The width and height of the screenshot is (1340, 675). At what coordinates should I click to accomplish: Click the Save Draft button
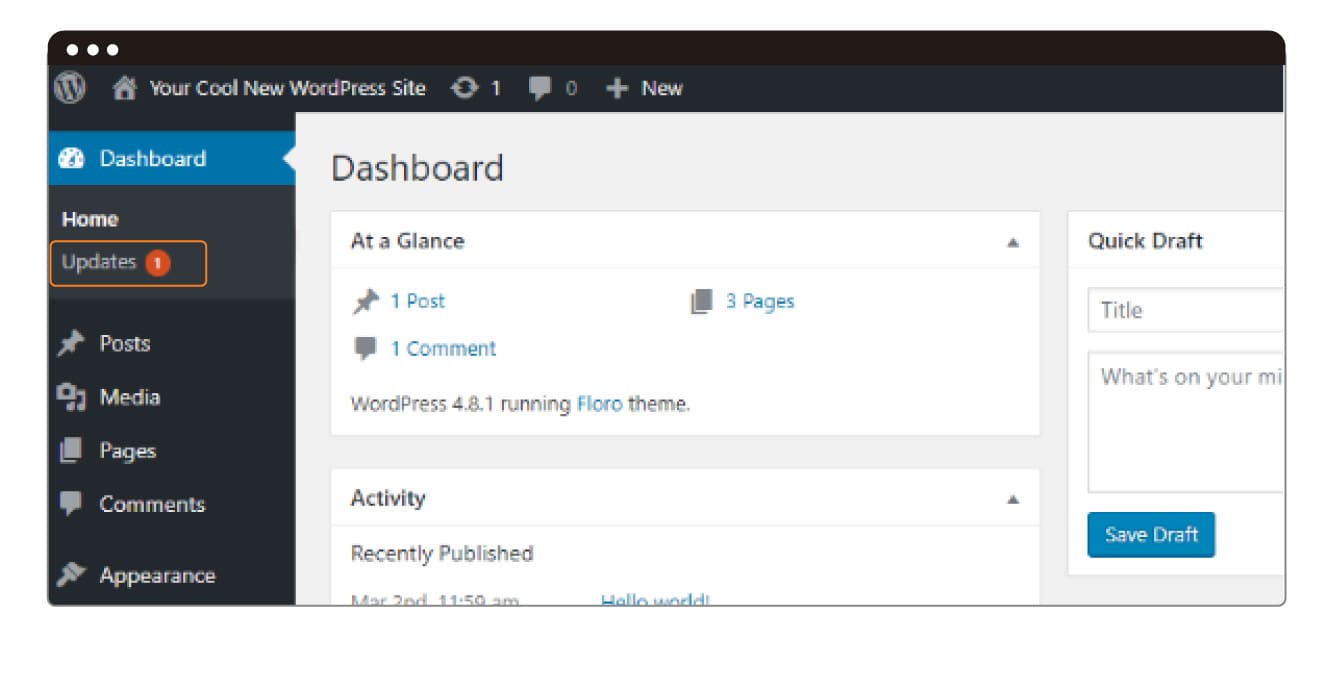pos(1151,534)
